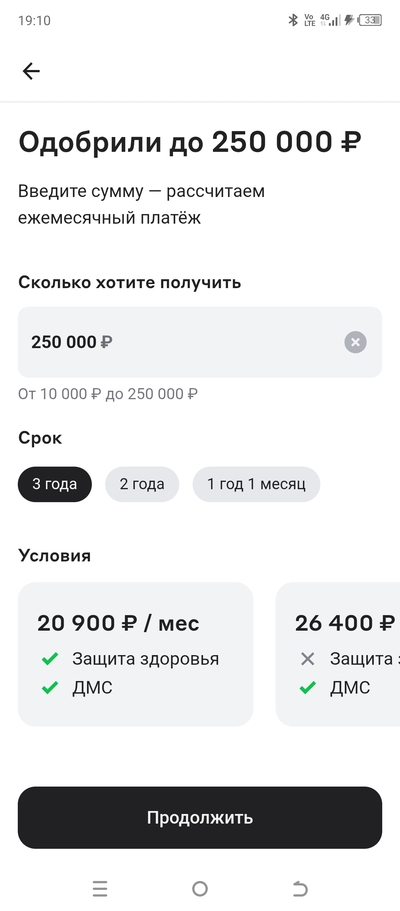400x911 pixels.
Task: Clear the amount with the X icon
Action: pos(355,342)
